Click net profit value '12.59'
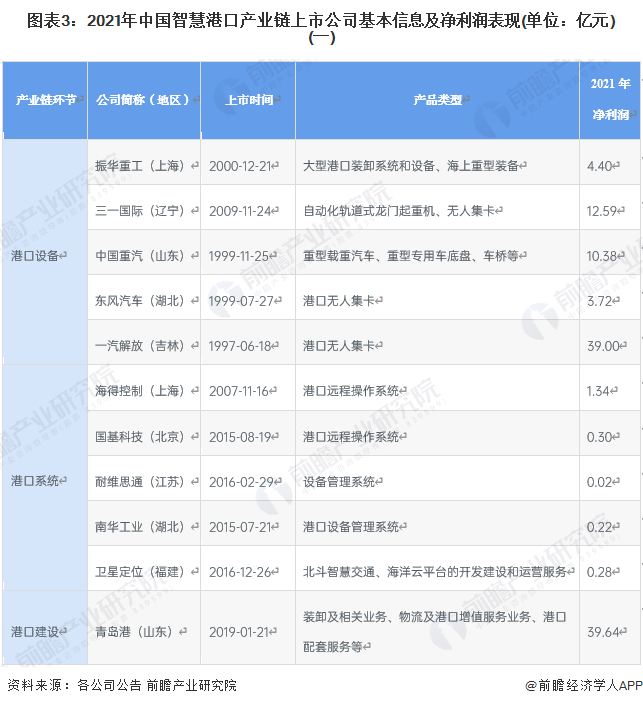Viewport: 643px width, 706px height. coord(602,211)
